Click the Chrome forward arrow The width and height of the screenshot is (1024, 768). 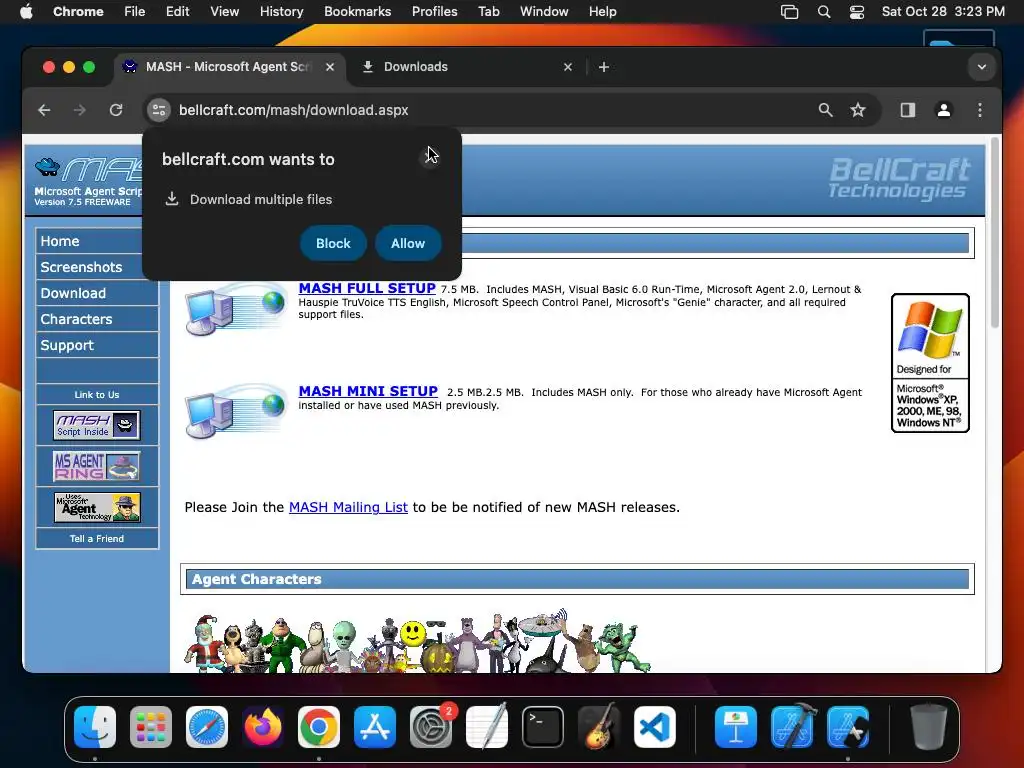(x=80, y=110)
